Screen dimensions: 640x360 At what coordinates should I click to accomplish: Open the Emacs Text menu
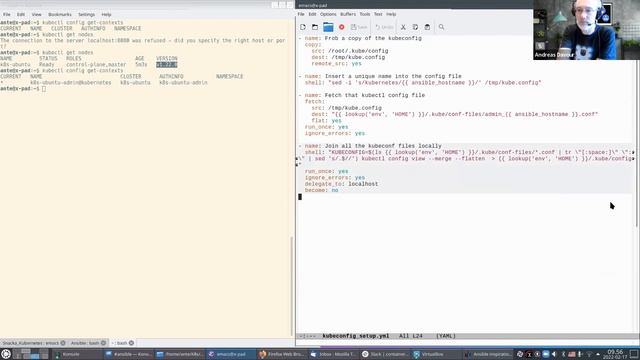point(378,14)
